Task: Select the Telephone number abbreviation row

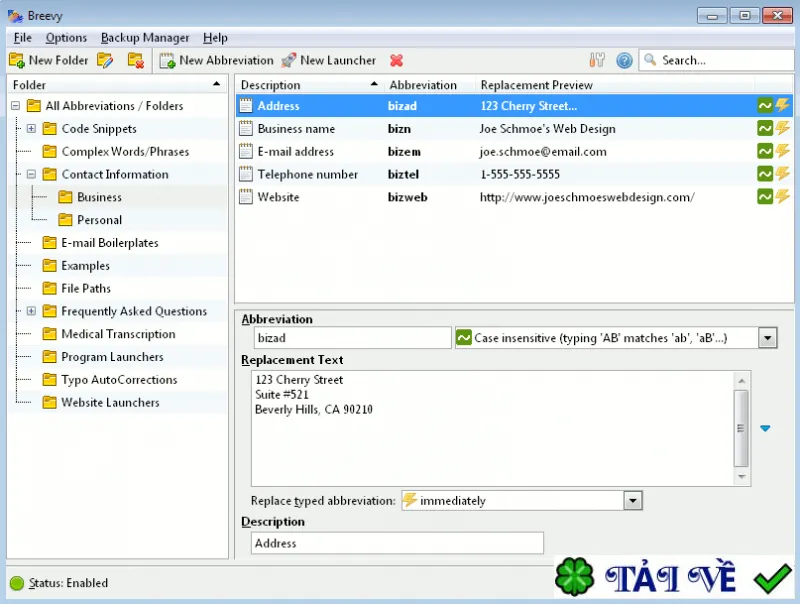Action: coord(514,174)
